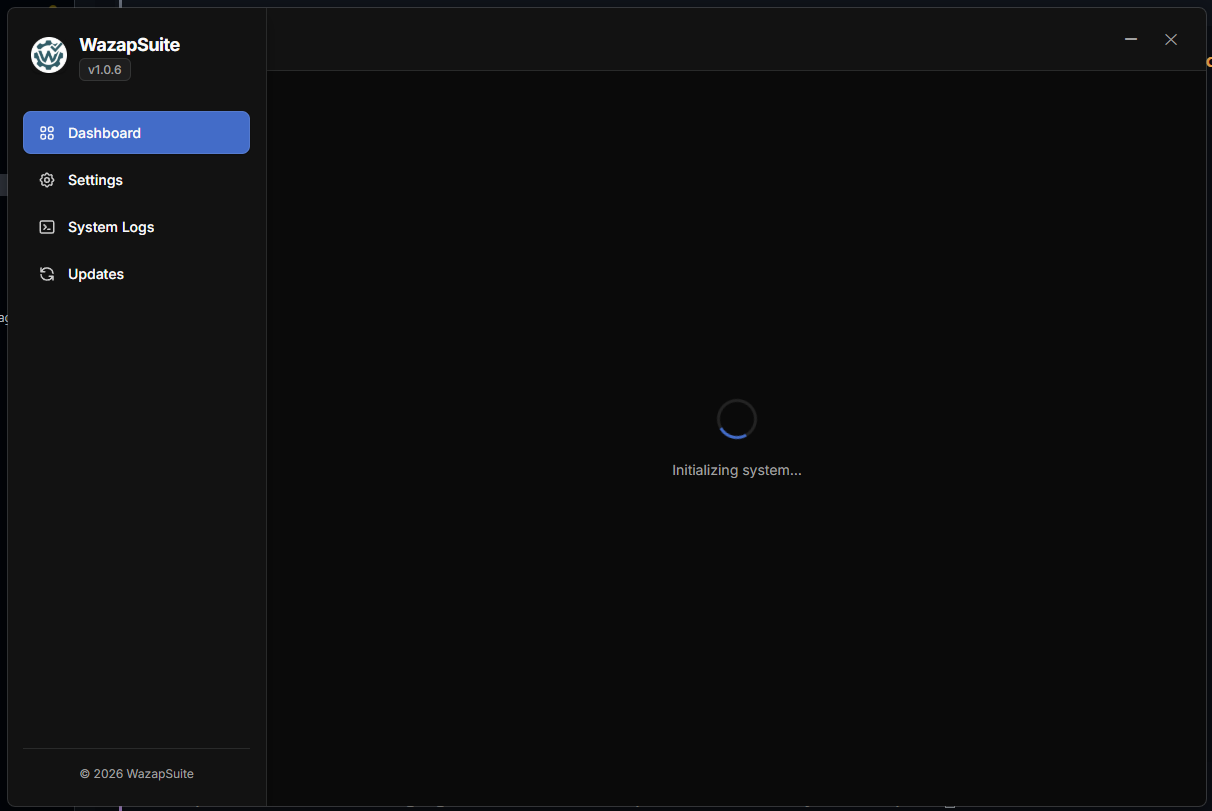The image size is (1212, 811).
Task: Close the WazapSuite application
Action: point(1170,39)
